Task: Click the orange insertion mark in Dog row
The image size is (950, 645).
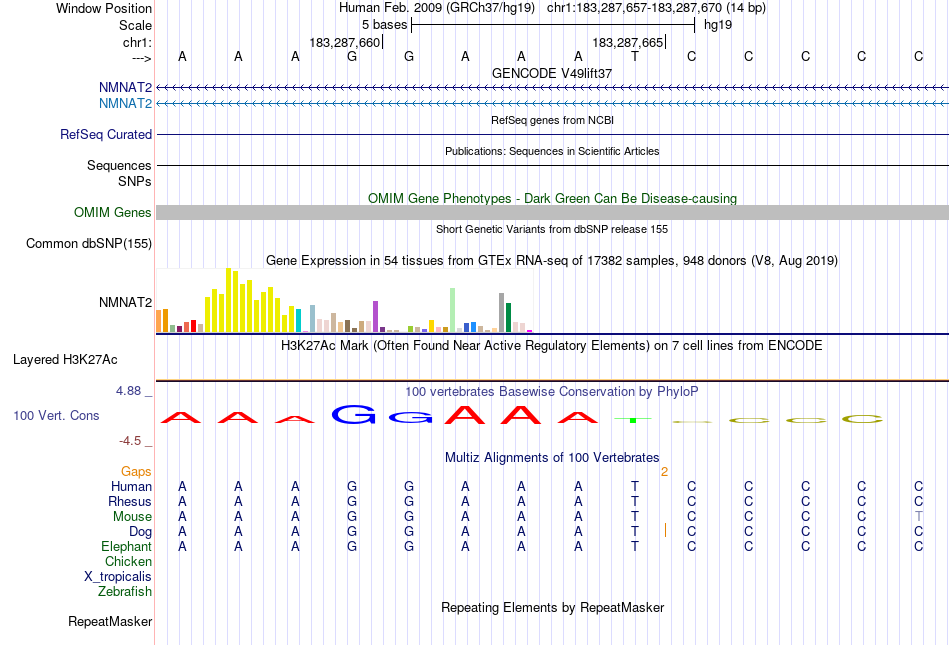Action: 665,531
